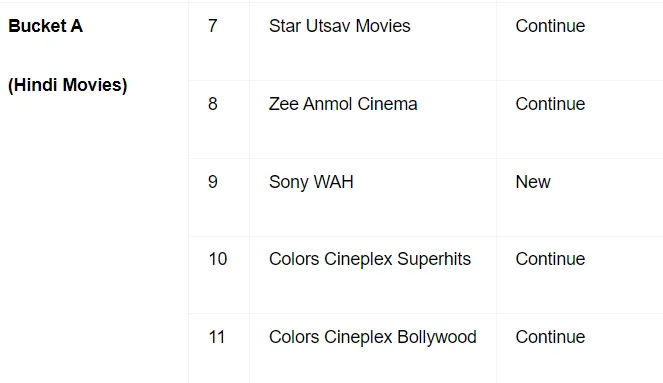Viewport: 663px width, 383px height.
Task: Click Continue status for Zee Anmol Cinema
Action: 550,104
